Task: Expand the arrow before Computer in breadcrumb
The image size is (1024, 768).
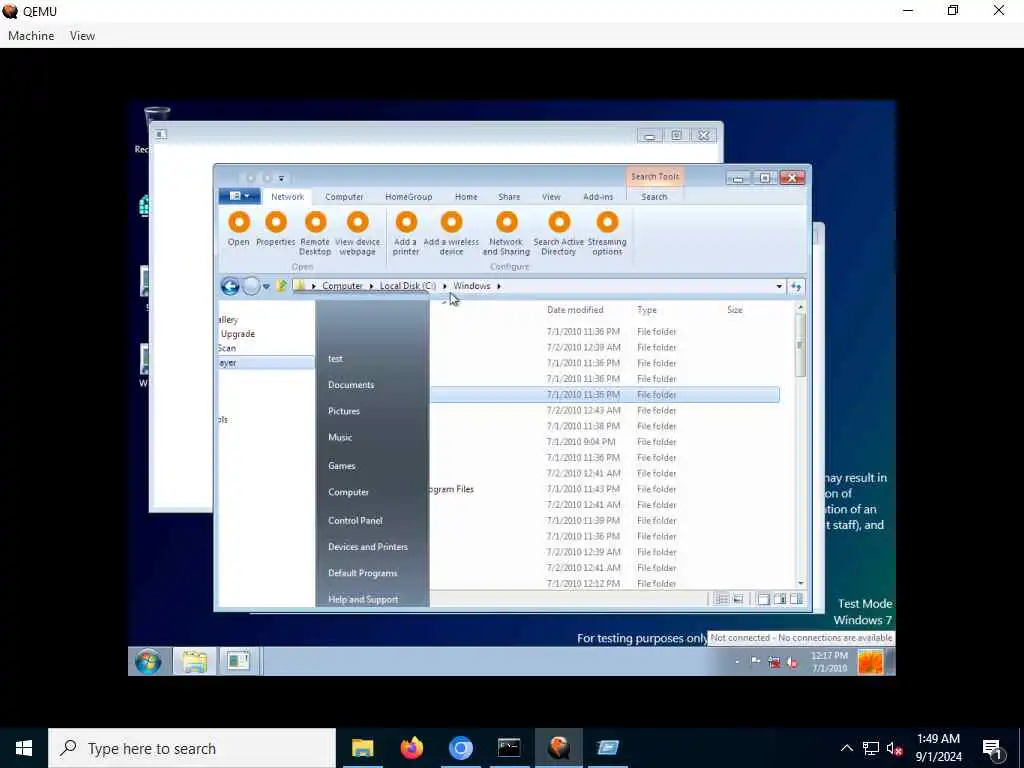Action: (313, 286)
